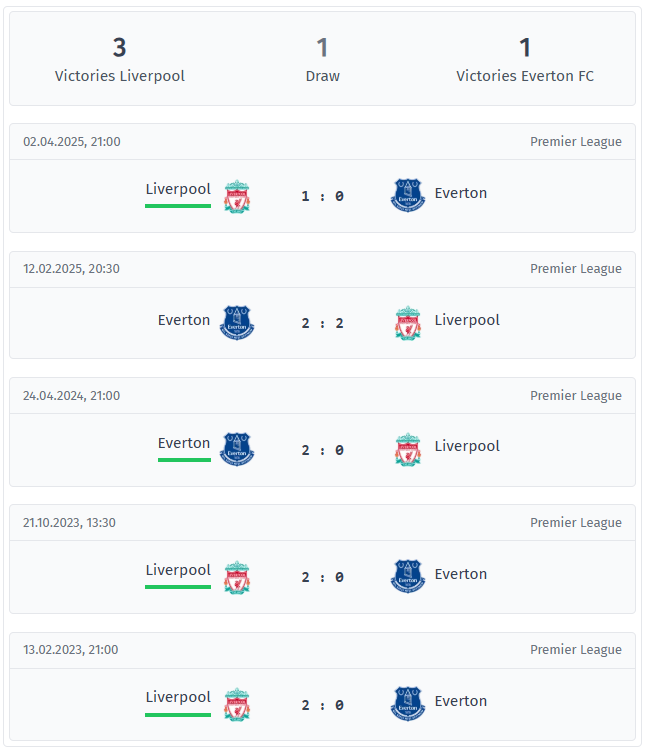Click the Draw summary count
645x753 pixels.
(322, 48)
